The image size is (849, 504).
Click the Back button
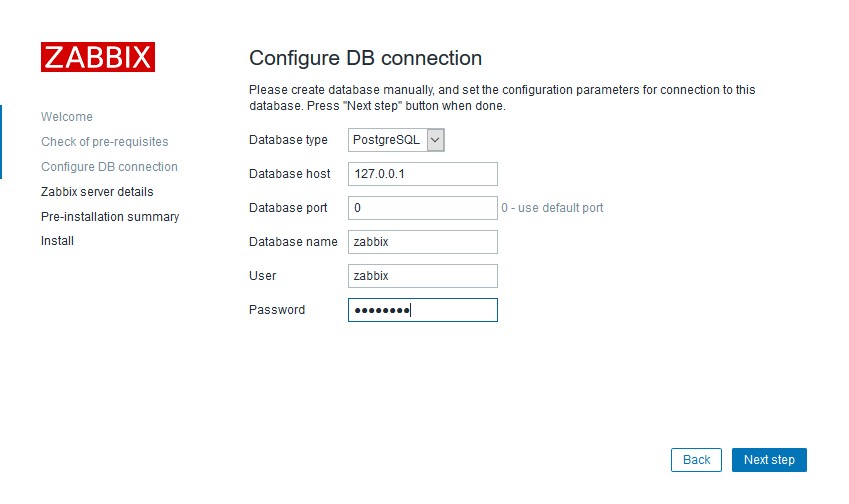click(x=696, y=460)
